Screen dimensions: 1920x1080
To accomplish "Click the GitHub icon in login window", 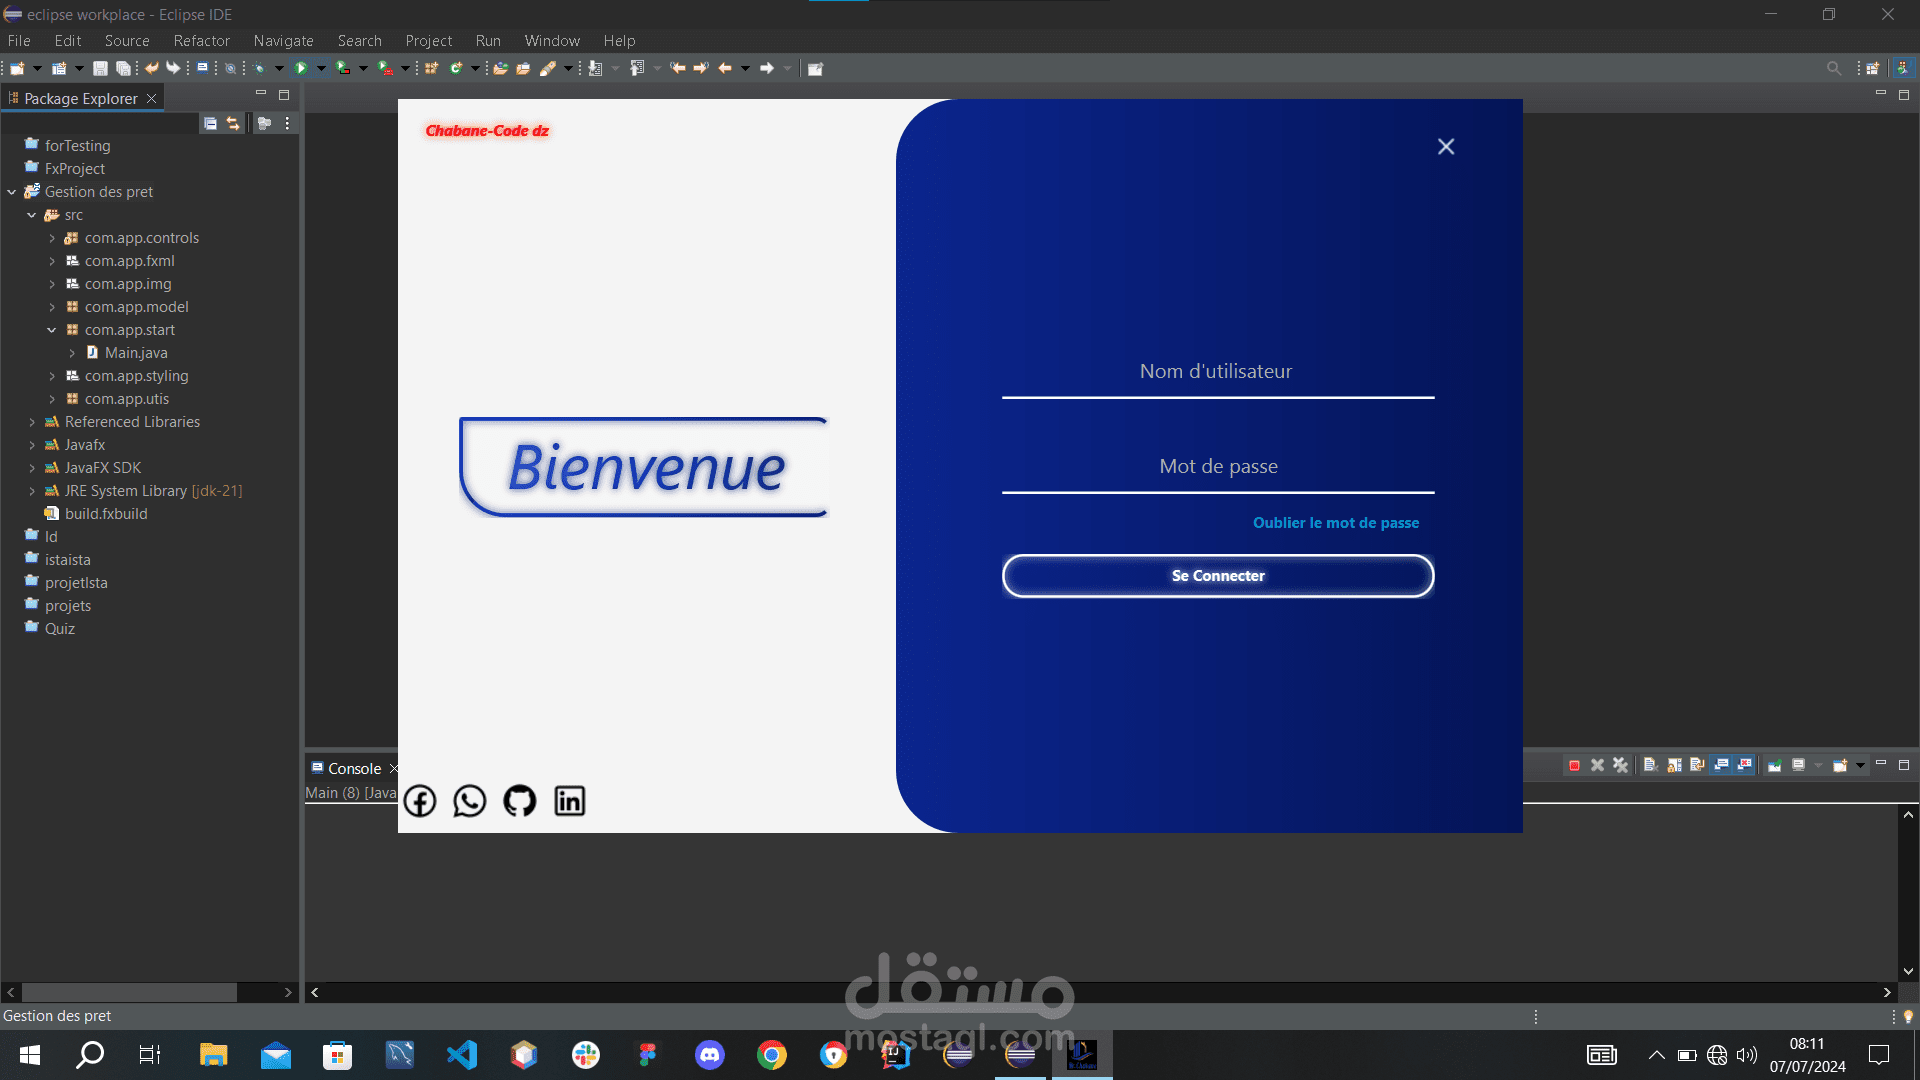I will (x=519, y=801).
